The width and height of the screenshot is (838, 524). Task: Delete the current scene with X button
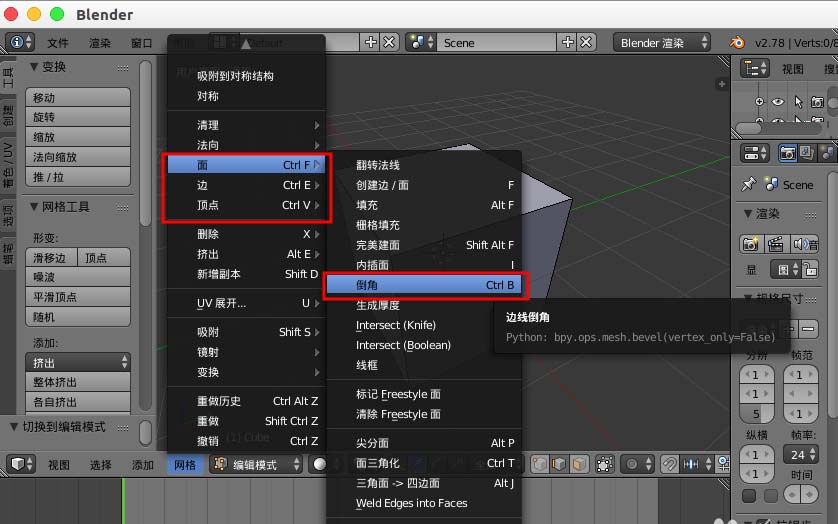point(586,42)
